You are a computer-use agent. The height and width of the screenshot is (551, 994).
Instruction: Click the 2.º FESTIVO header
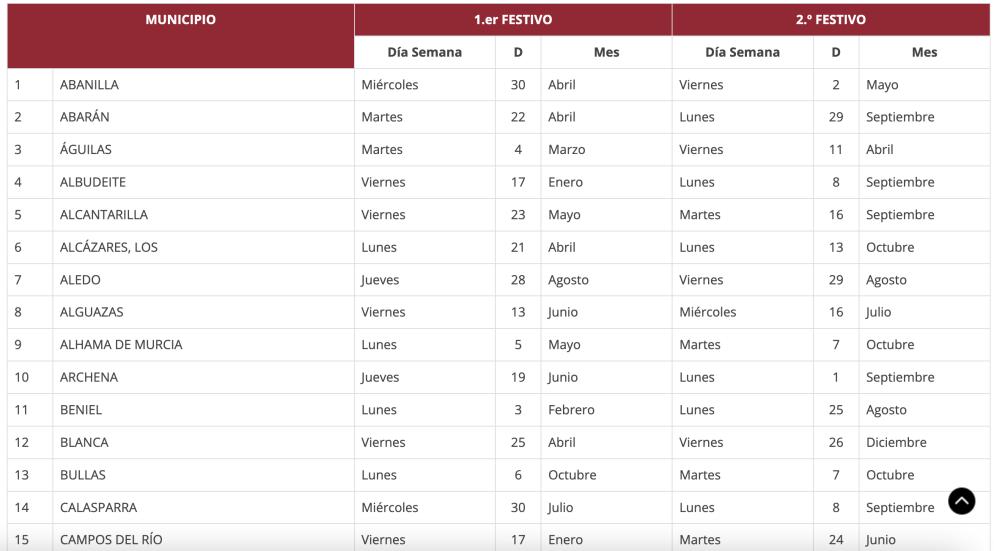click(830, 20)
